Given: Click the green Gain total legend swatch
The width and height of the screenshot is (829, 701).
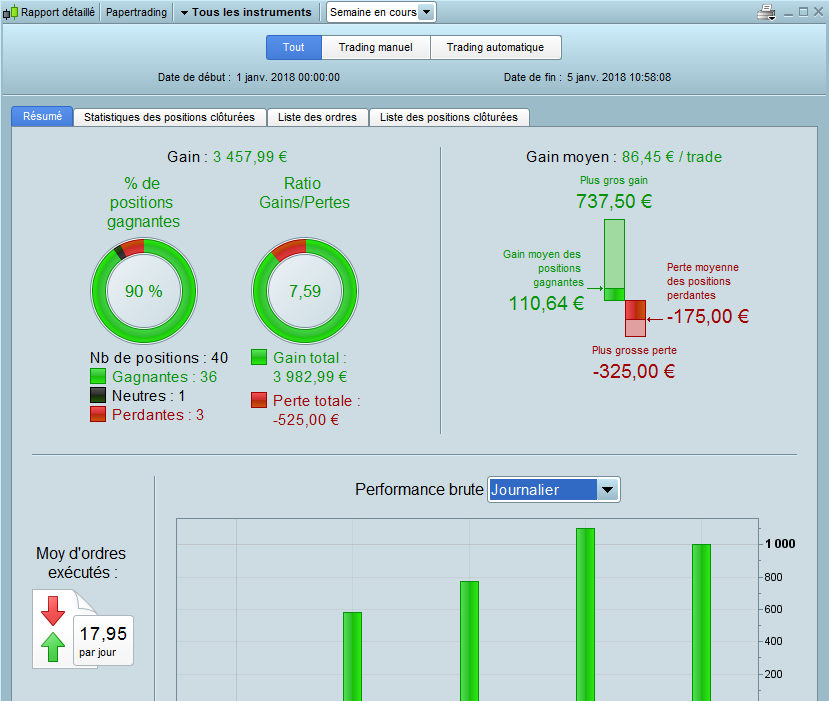Looking at the screenshot, I should (259, 357).
